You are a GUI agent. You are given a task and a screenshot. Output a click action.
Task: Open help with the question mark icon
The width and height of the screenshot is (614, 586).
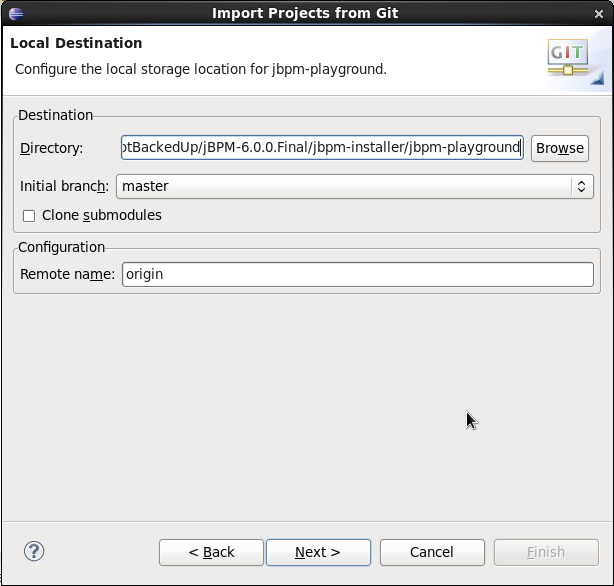click(34, 551)
